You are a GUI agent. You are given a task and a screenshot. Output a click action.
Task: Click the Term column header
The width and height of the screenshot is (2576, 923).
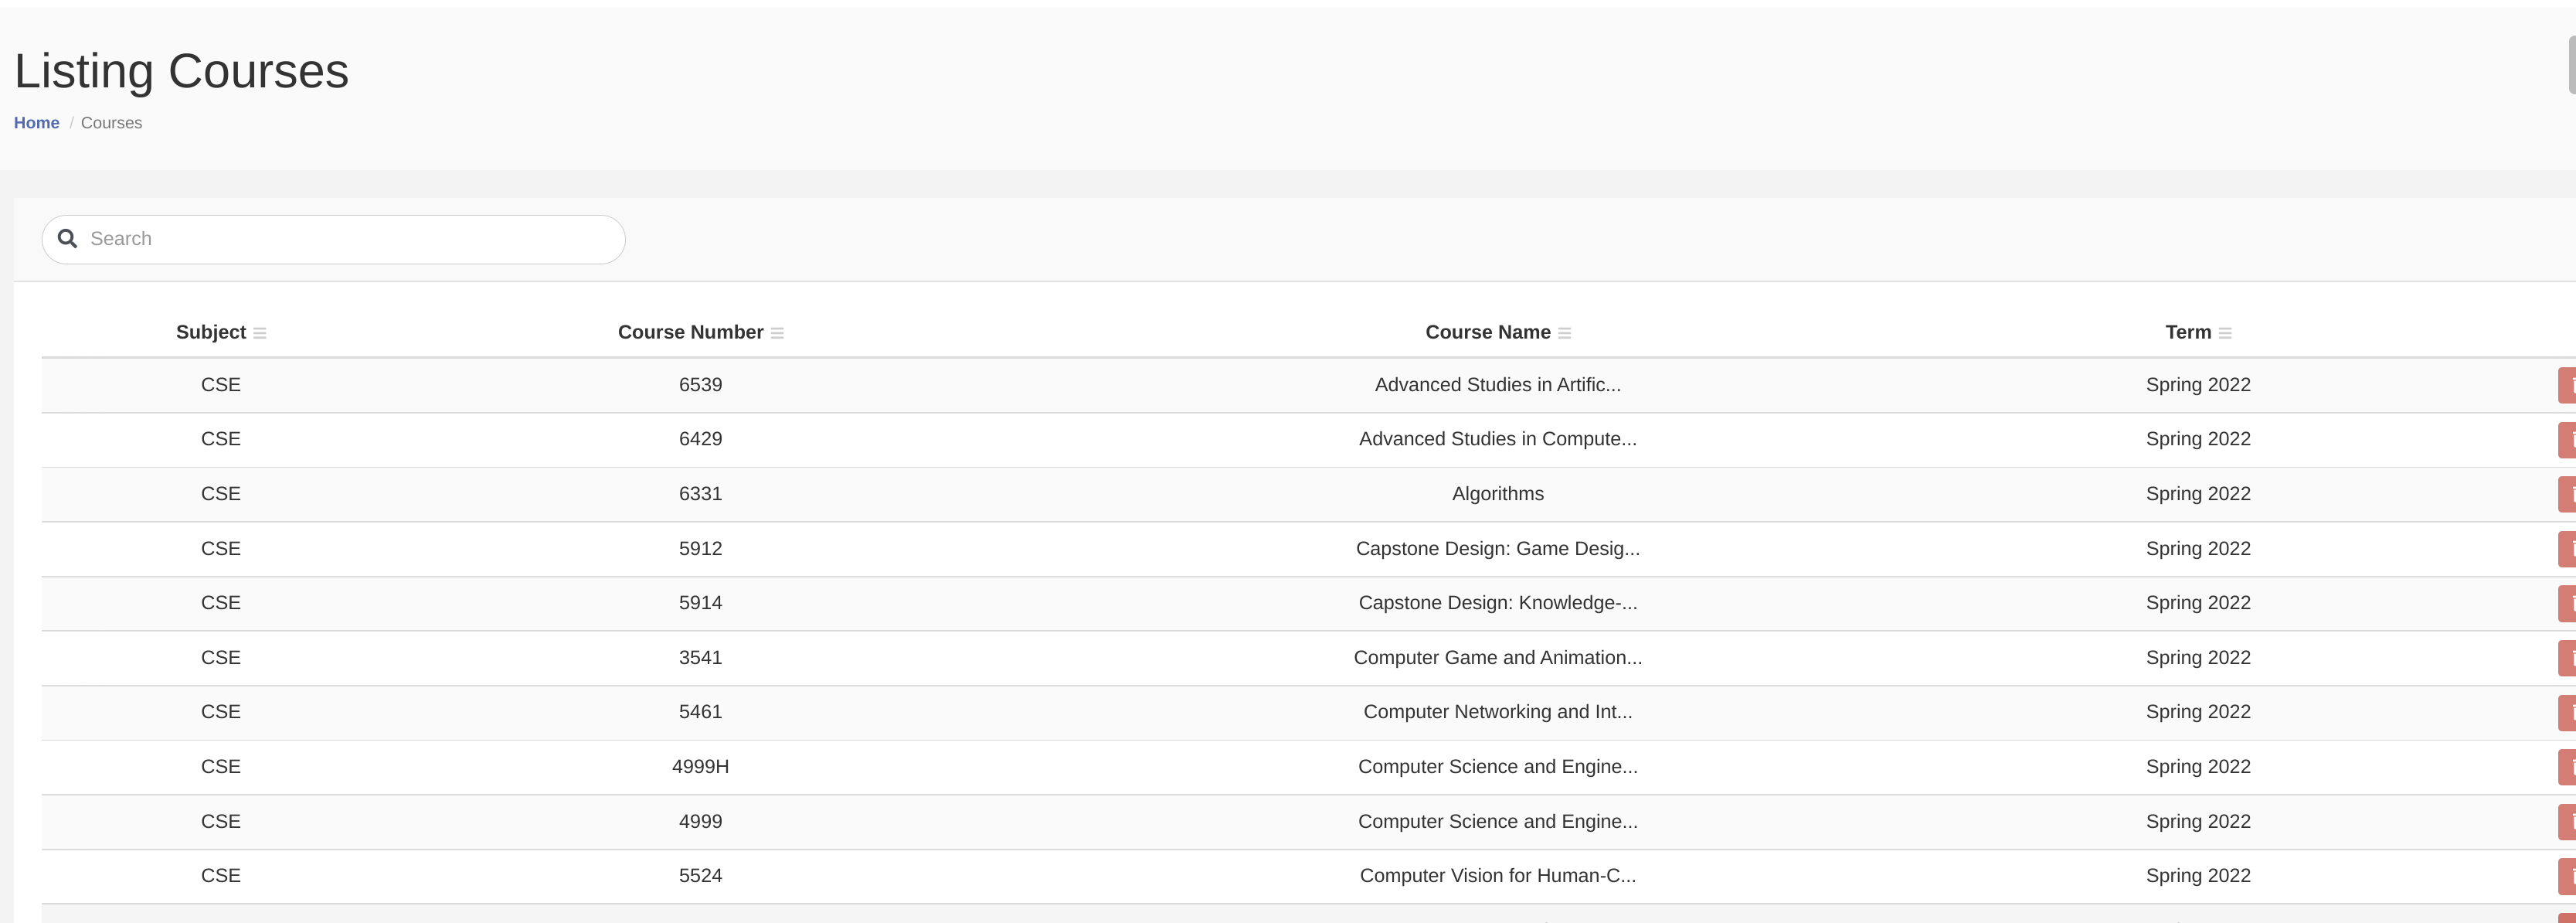click(x=2187, y=333)
